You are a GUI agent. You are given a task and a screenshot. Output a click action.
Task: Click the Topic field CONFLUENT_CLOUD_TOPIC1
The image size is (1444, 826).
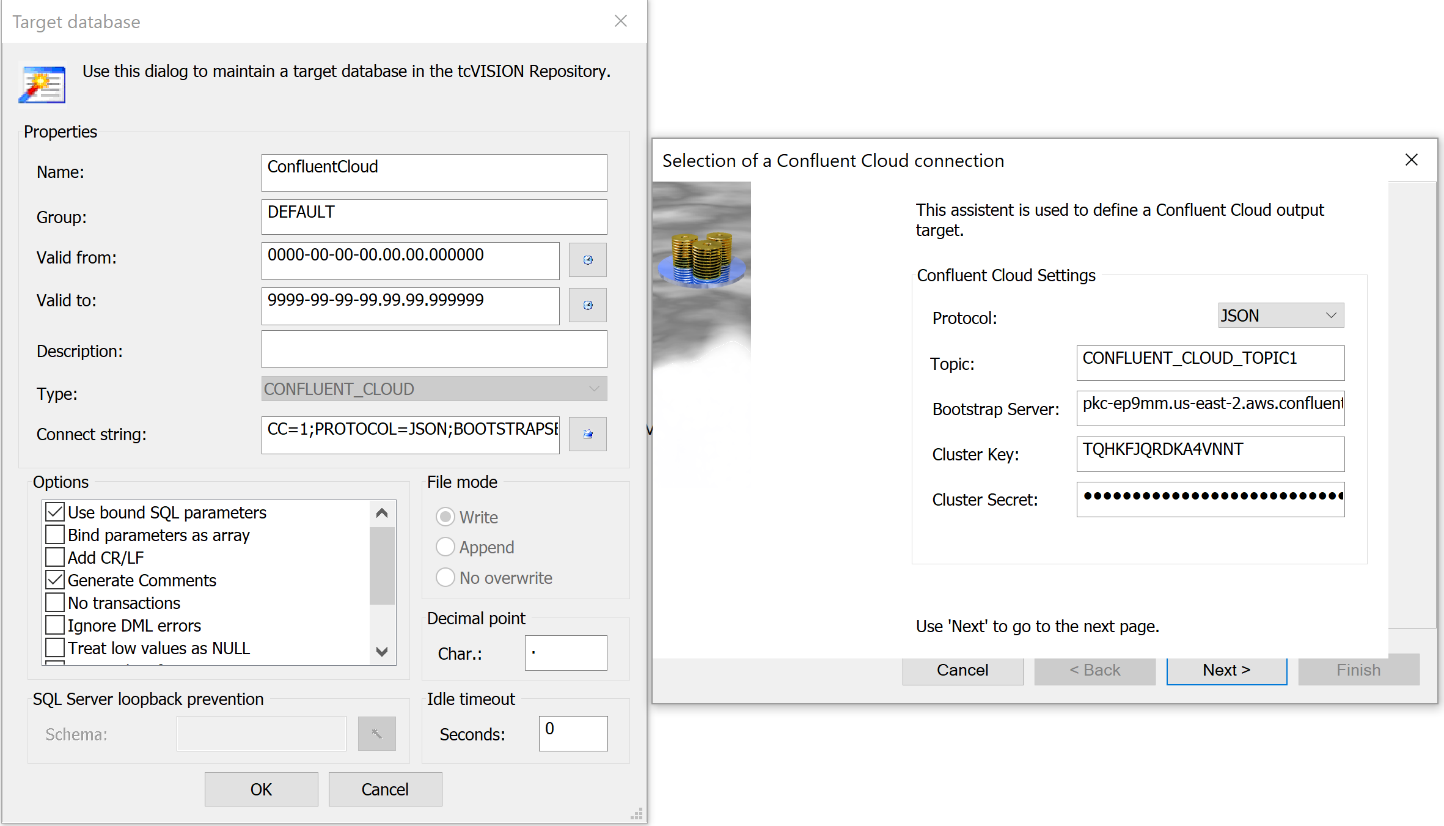point(1211,363)
